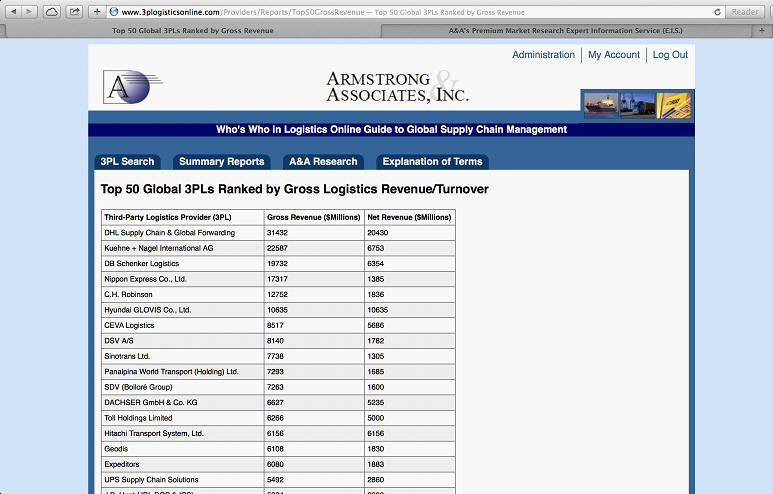Select DSV A/S row
This screenshot has width=773, height=494.
278,341
